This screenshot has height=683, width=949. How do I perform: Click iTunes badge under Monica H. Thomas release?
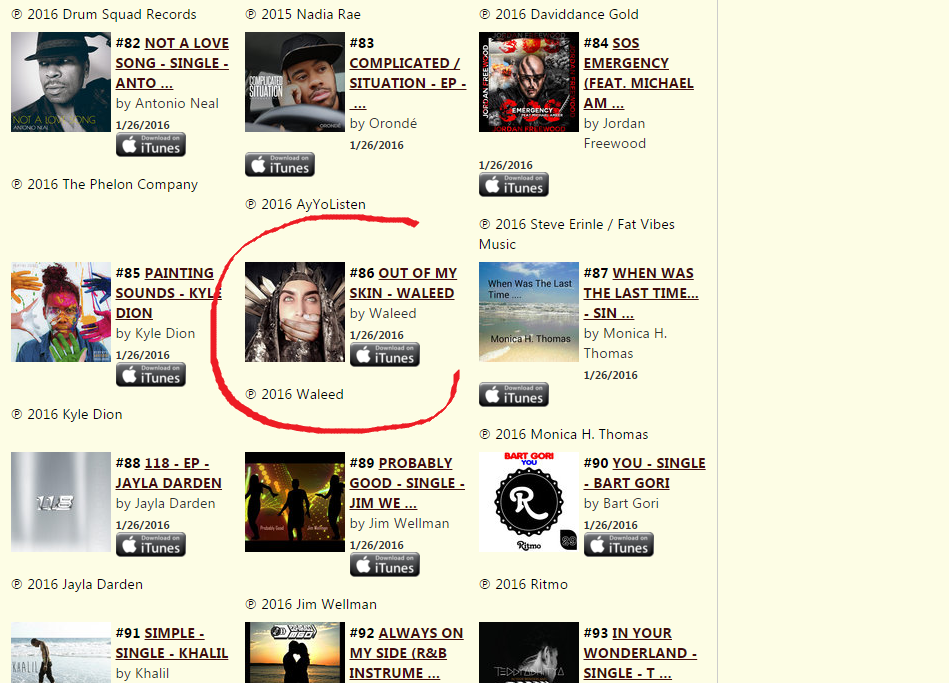[x=514, y=395]
